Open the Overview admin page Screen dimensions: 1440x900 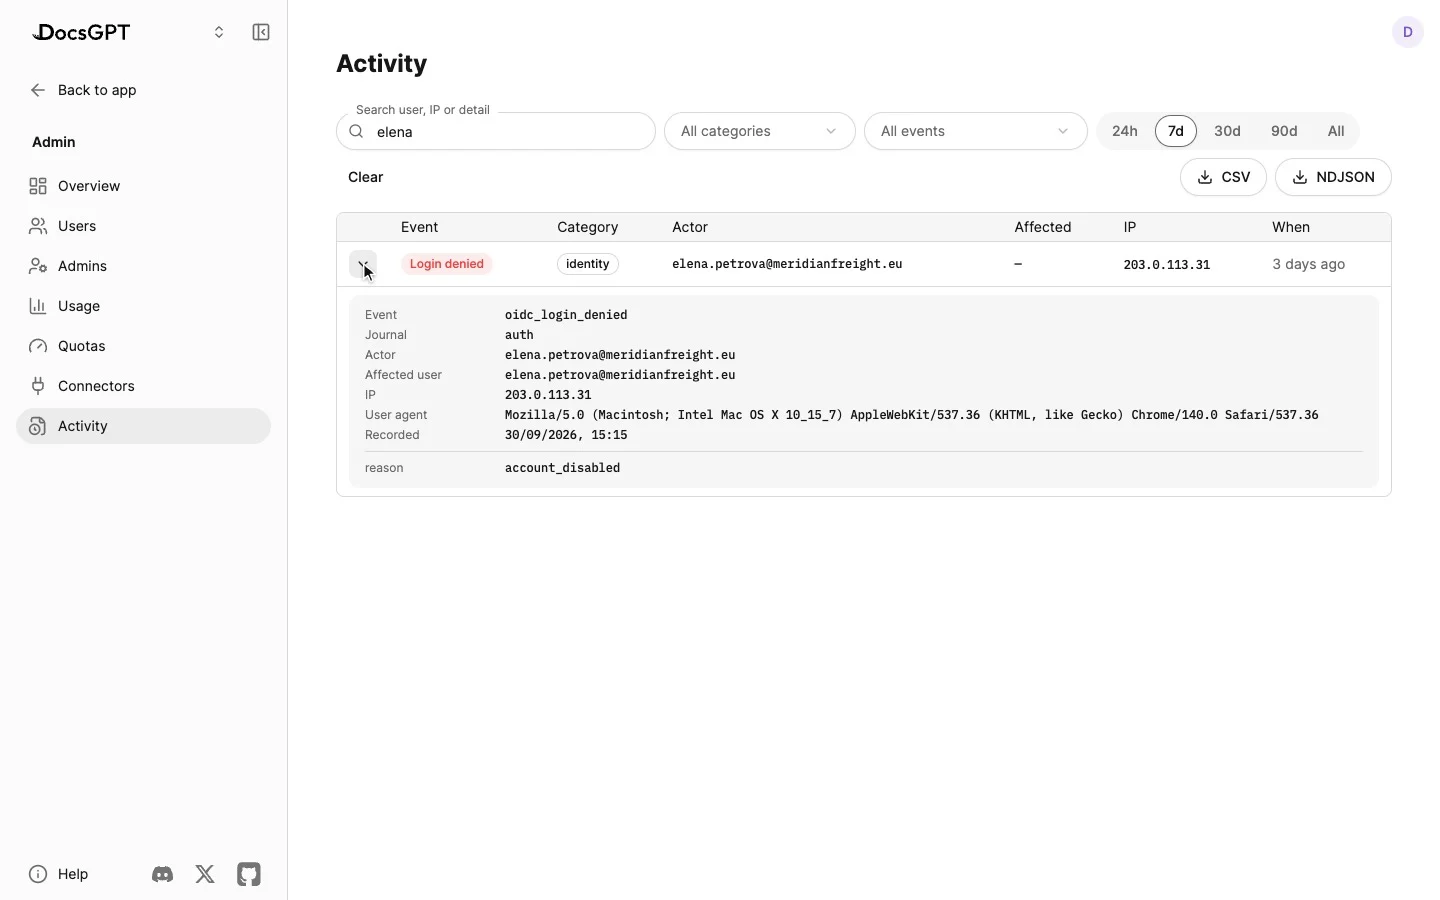point(143,186)
